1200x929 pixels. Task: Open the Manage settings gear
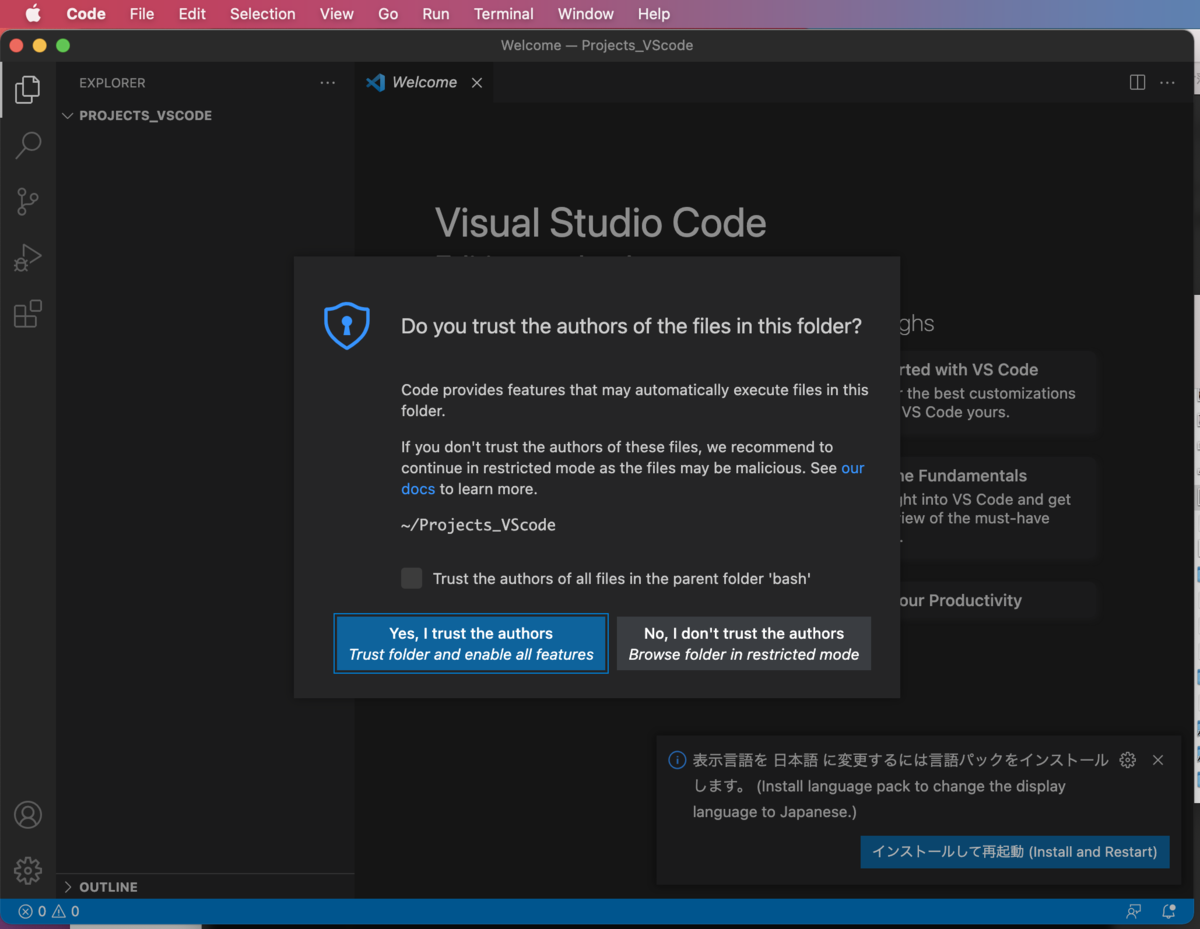(x=28, y=870)
